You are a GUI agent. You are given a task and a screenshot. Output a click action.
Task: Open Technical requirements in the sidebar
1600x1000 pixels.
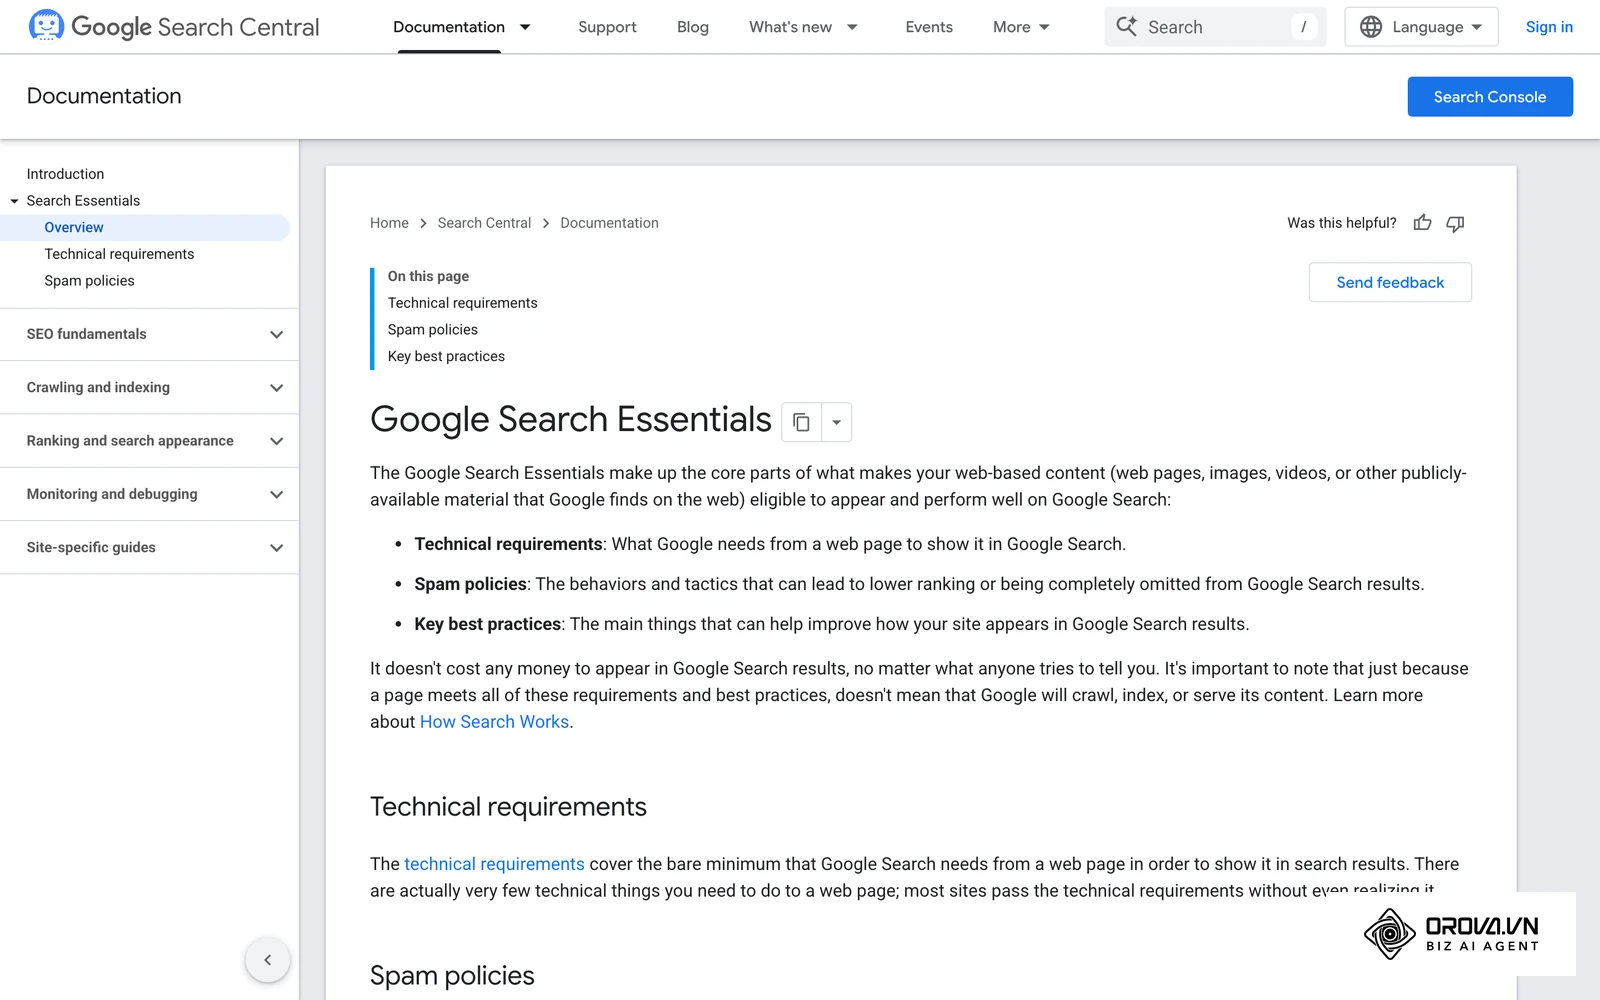[119, 254]
